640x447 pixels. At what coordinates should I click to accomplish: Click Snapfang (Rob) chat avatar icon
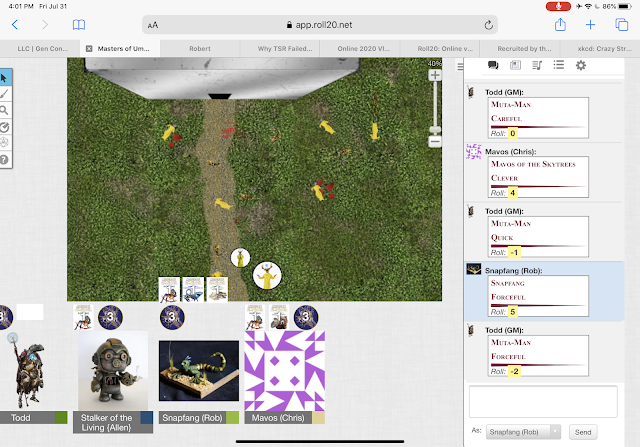(x=473, y=269)
